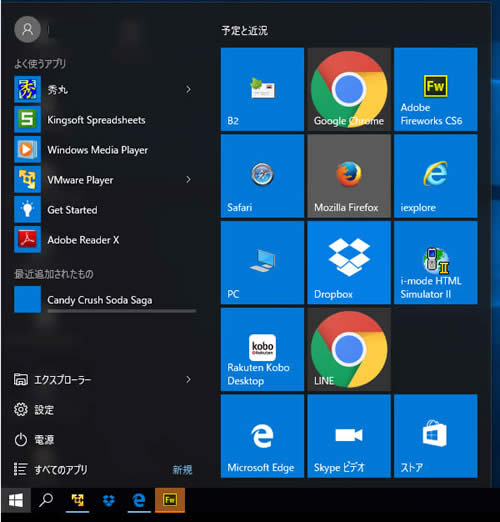
Task: Click the 予定と近況 group header
Action: pyautogui.click(x=244, y=31)
